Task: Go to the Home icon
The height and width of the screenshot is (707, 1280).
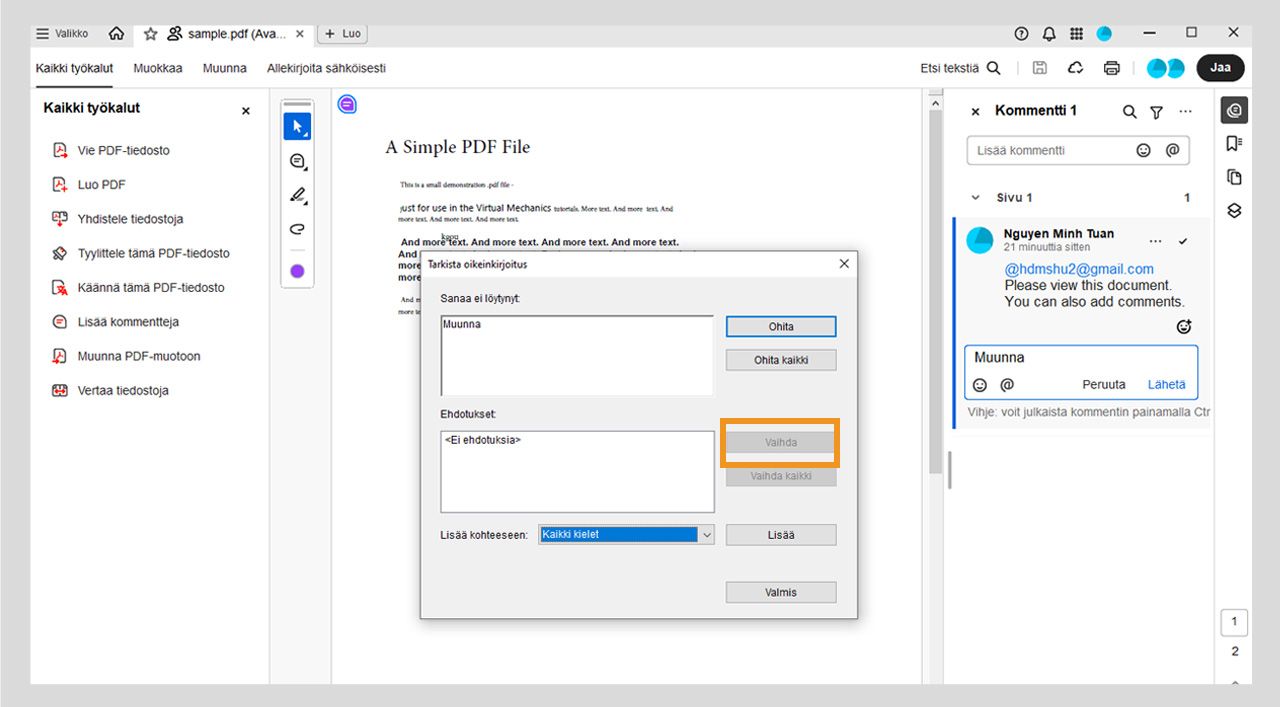Action: (x=116, y=33)
